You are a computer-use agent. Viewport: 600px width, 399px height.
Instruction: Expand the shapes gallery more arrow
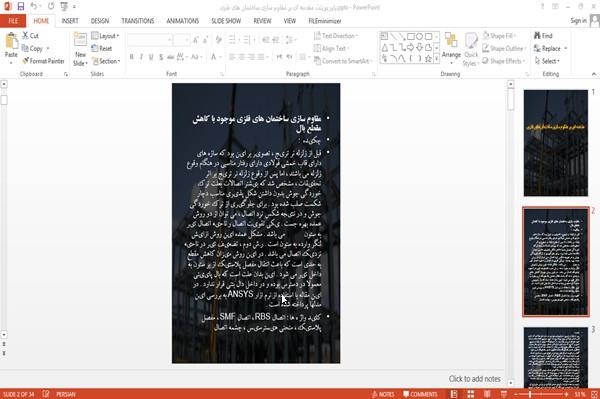coord(436,59)
